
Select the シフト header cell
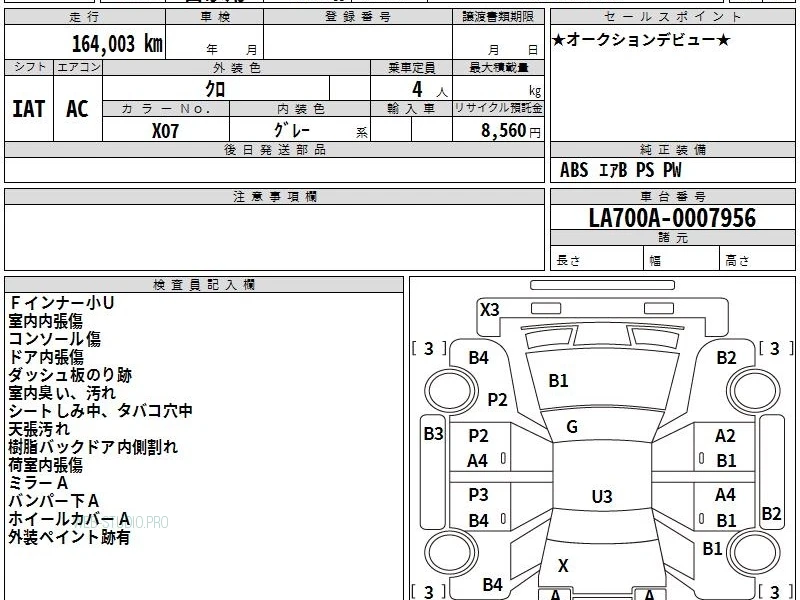click(29, 67)
